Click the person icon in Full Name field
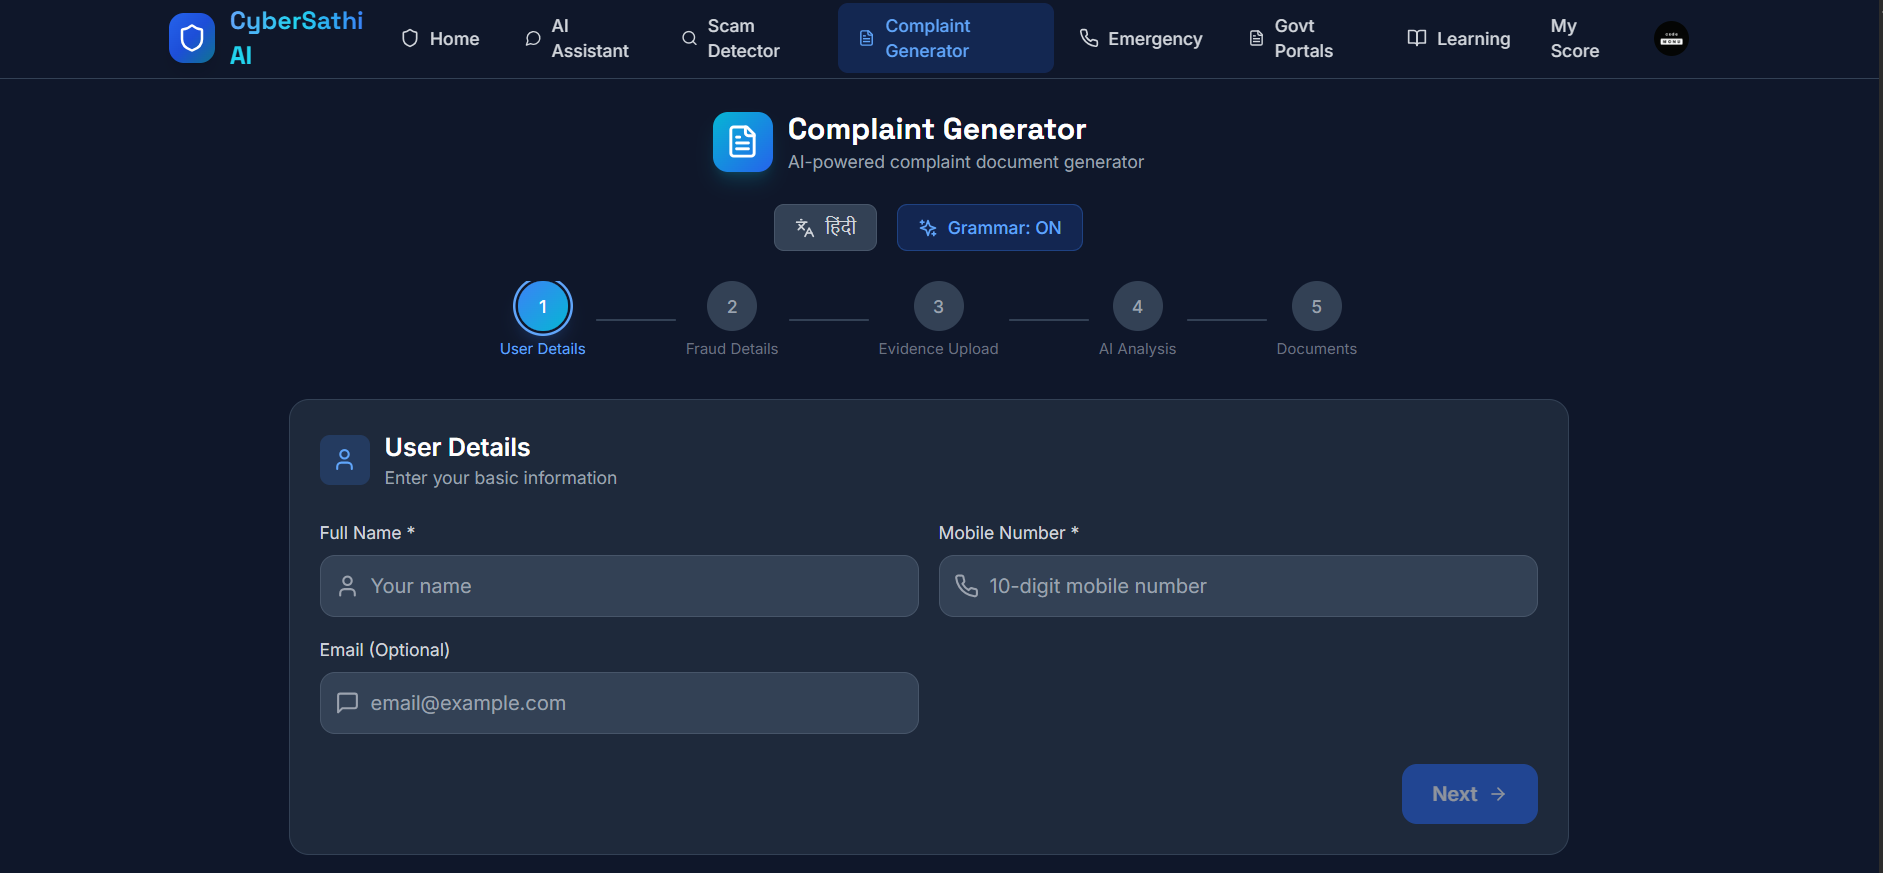 tap(347, 586)
